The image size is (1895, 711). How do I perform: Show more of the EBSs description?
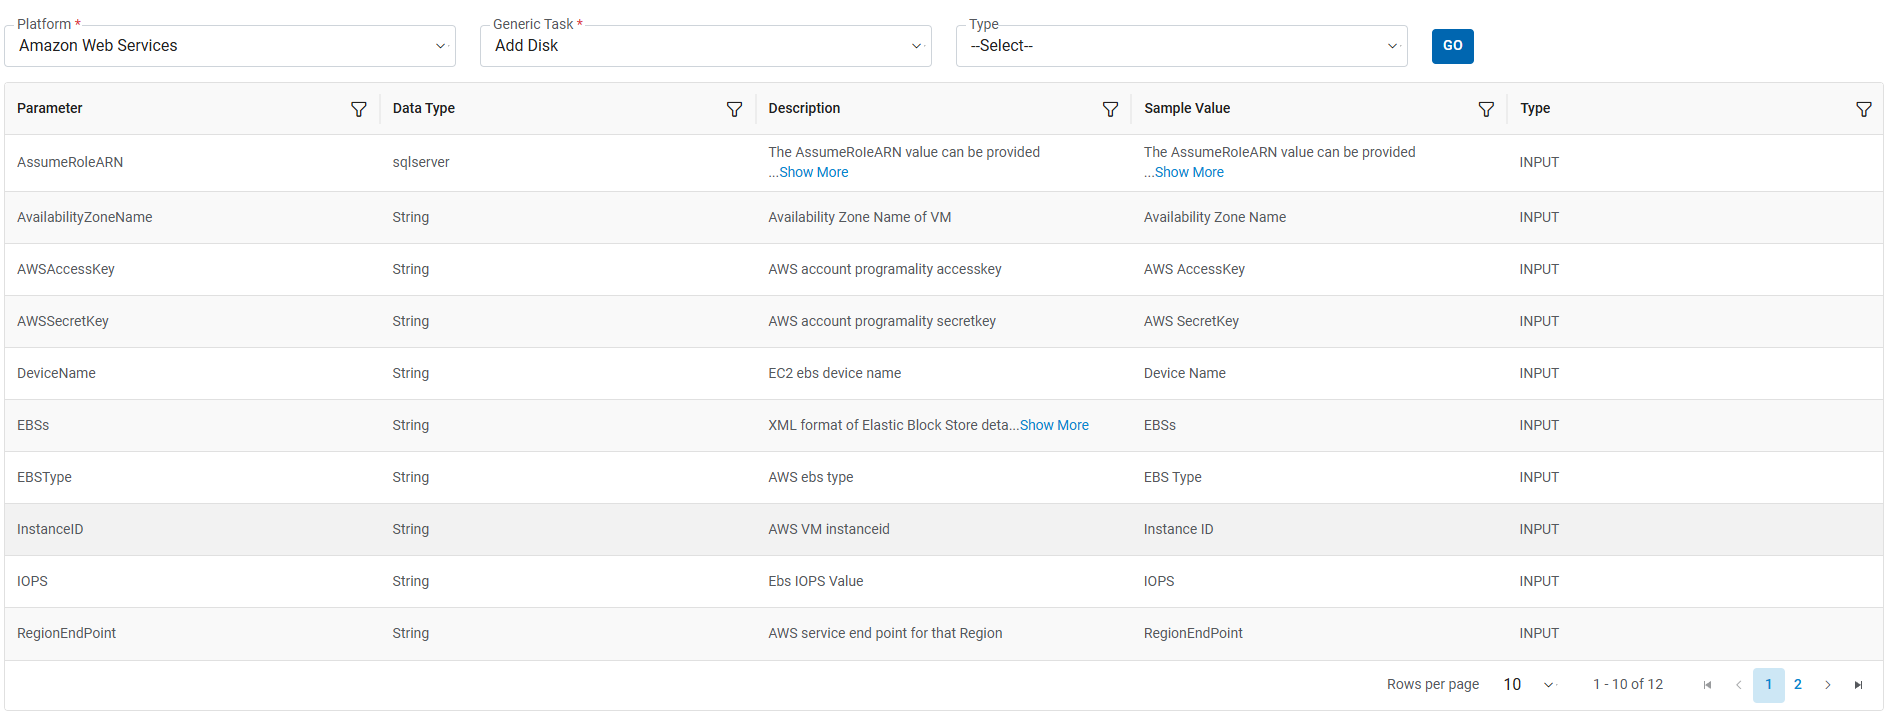(1054, 425)
